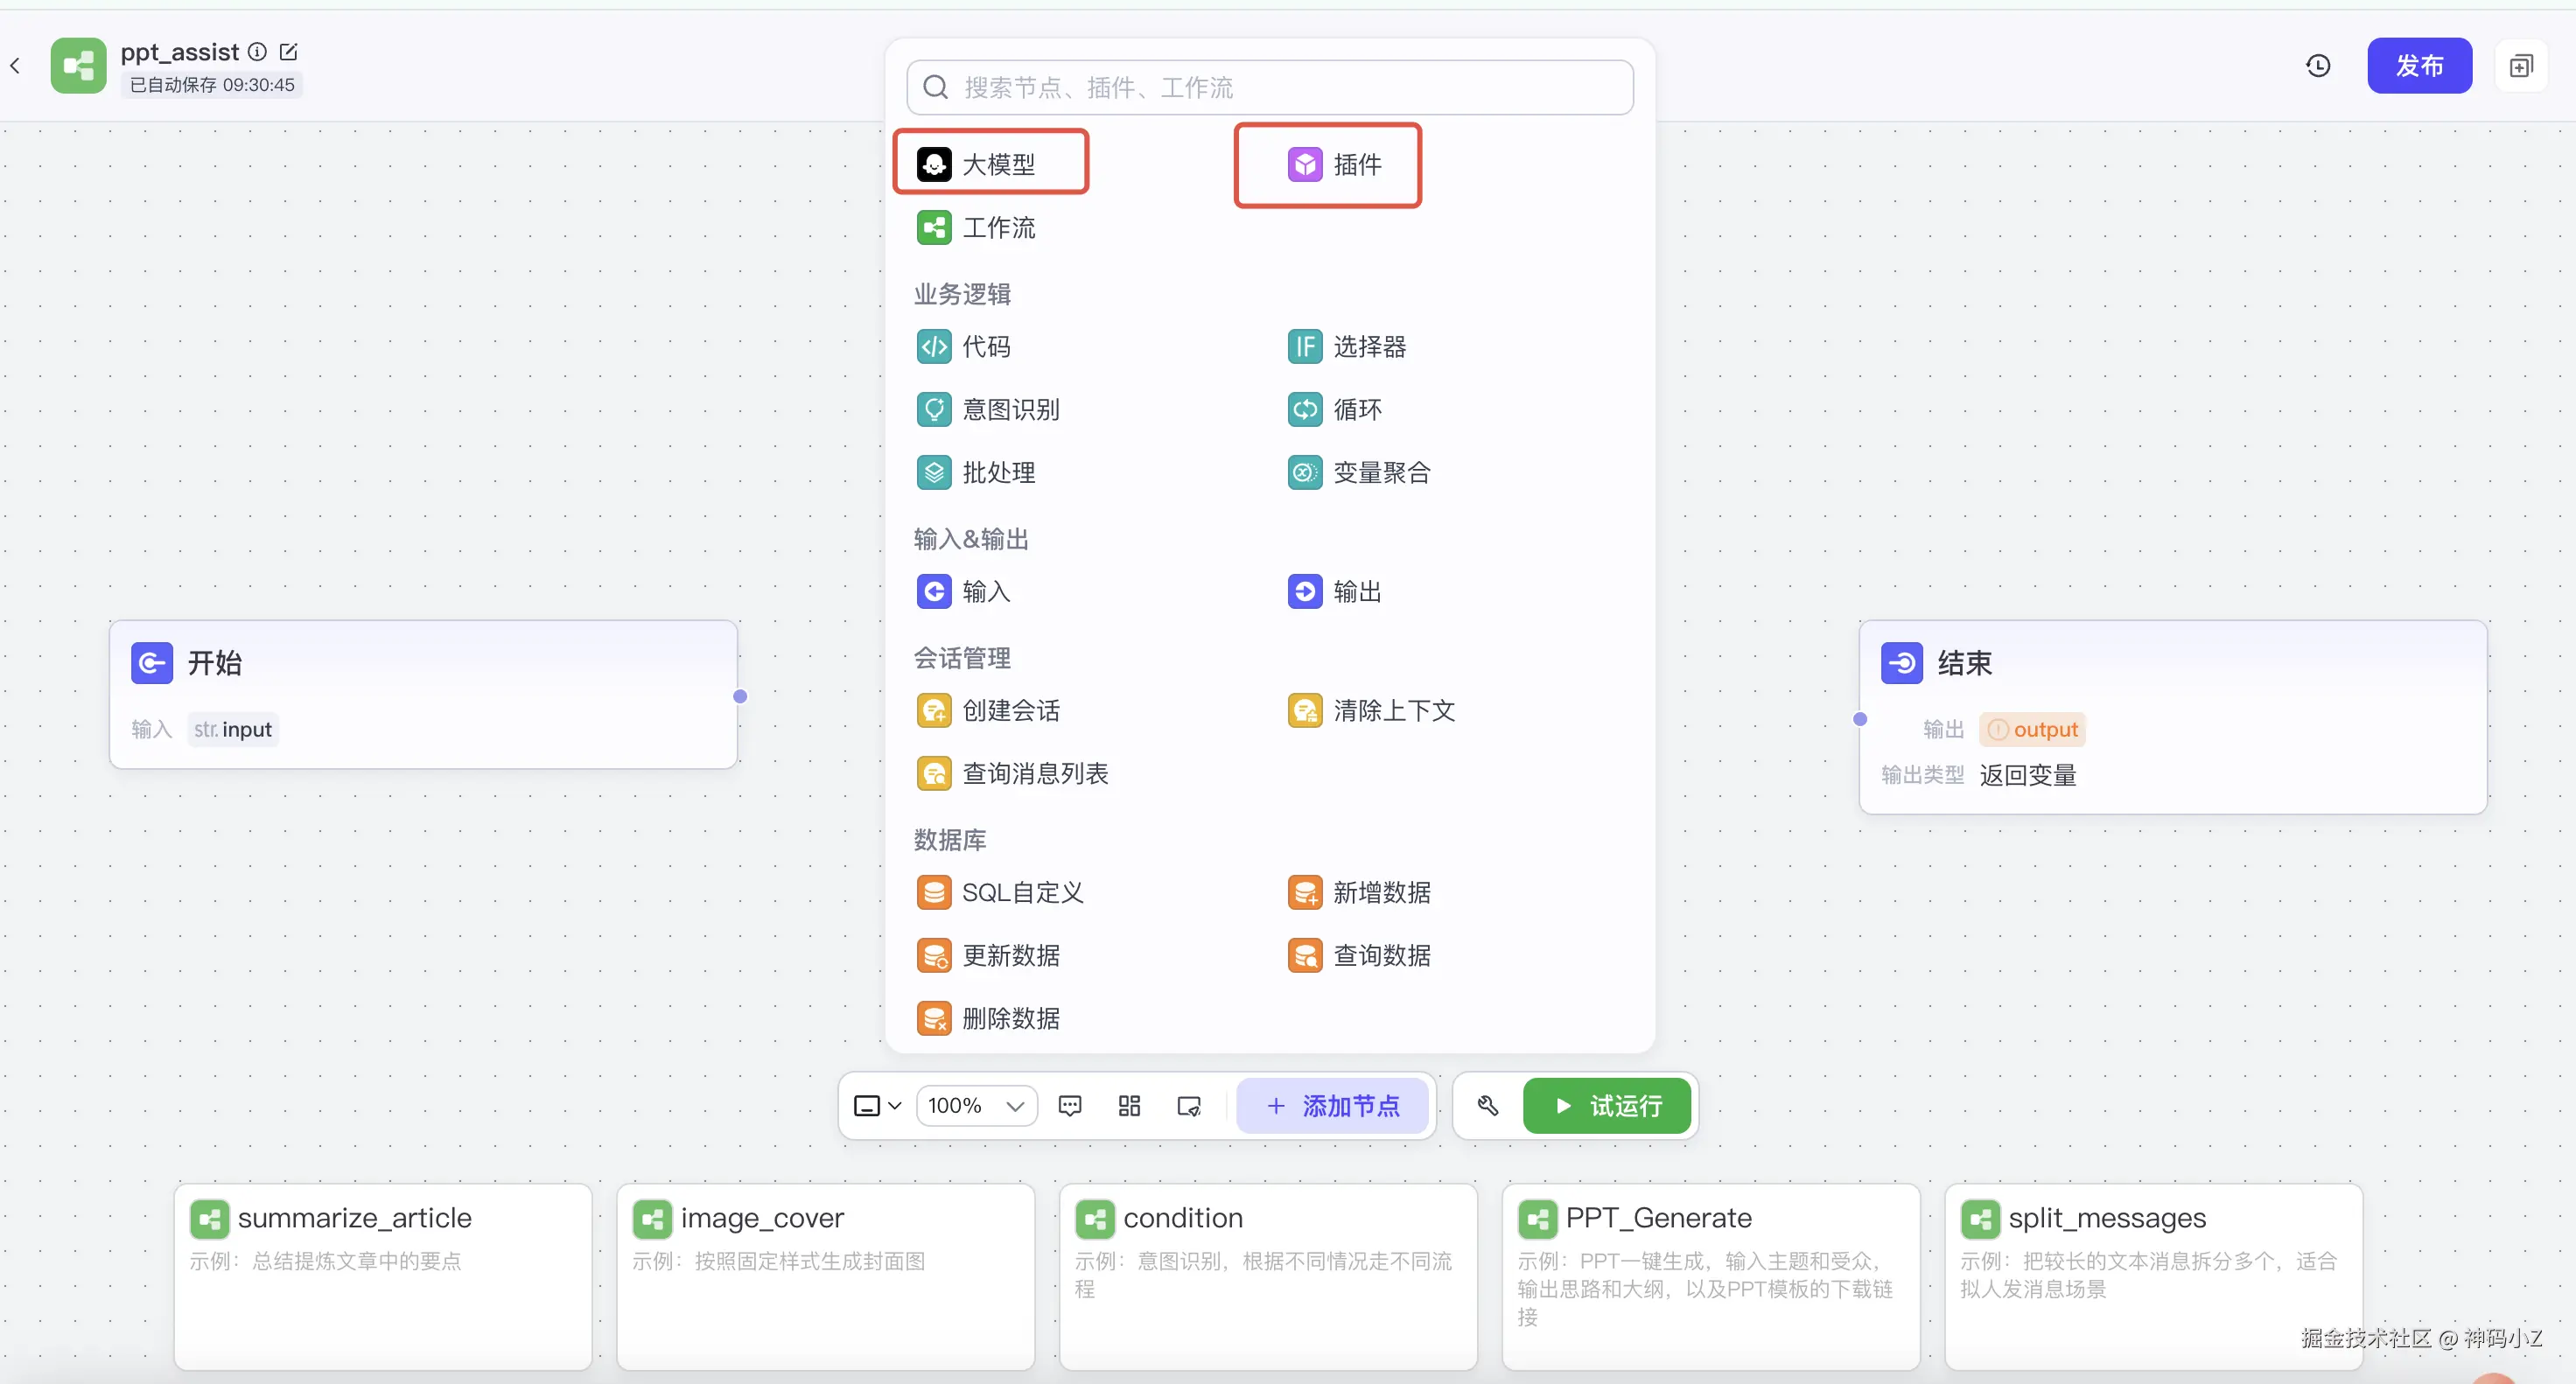Click the 添加节点 button
The height and width of the screenshot is (1384, 2576).
[1333, 1106]
